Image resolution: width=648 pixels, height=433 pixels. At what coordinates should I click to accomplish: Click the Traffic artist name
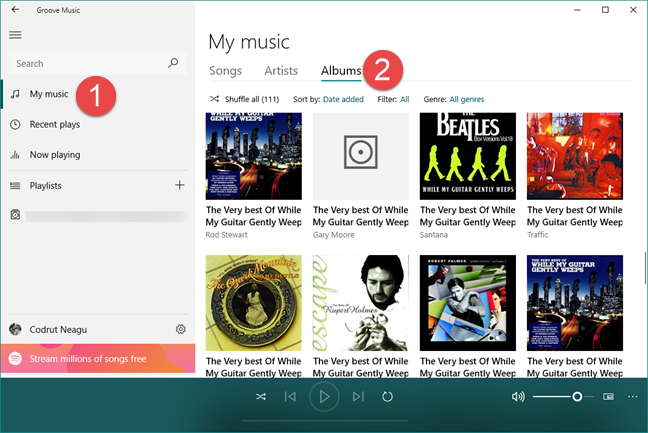pos(538,235)
